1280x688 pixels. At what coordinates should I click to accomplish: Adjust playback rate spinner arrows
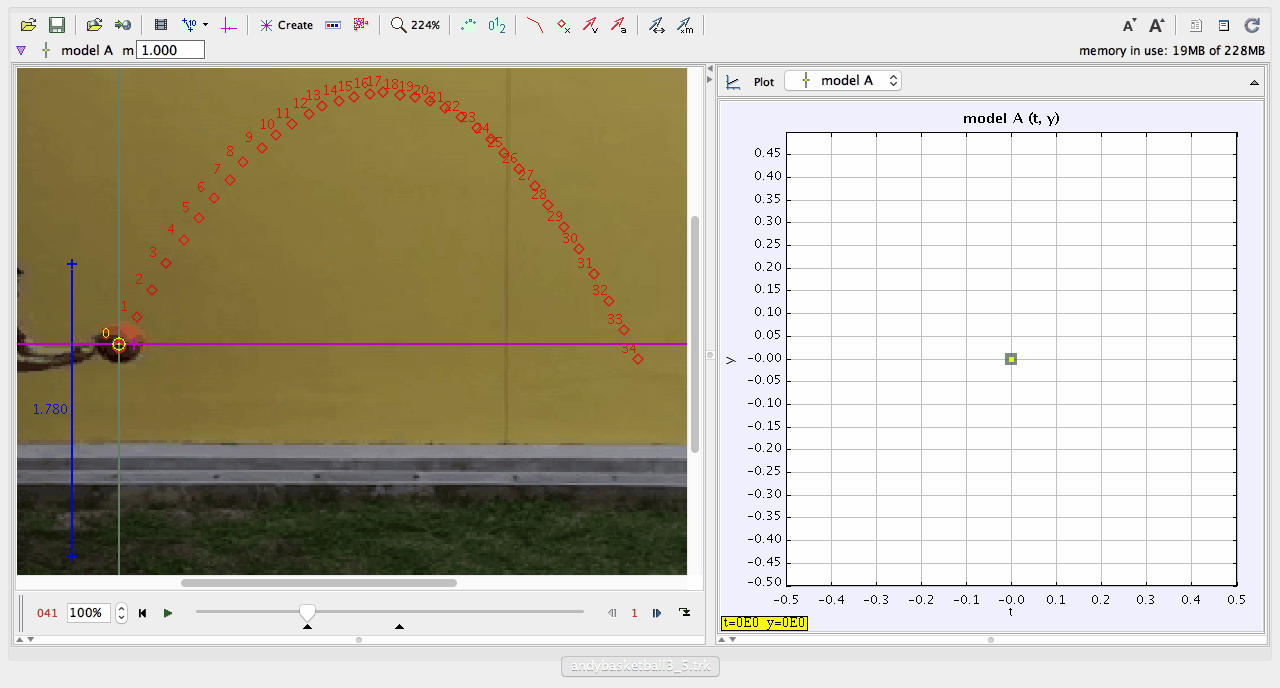(x=122, y=613)
